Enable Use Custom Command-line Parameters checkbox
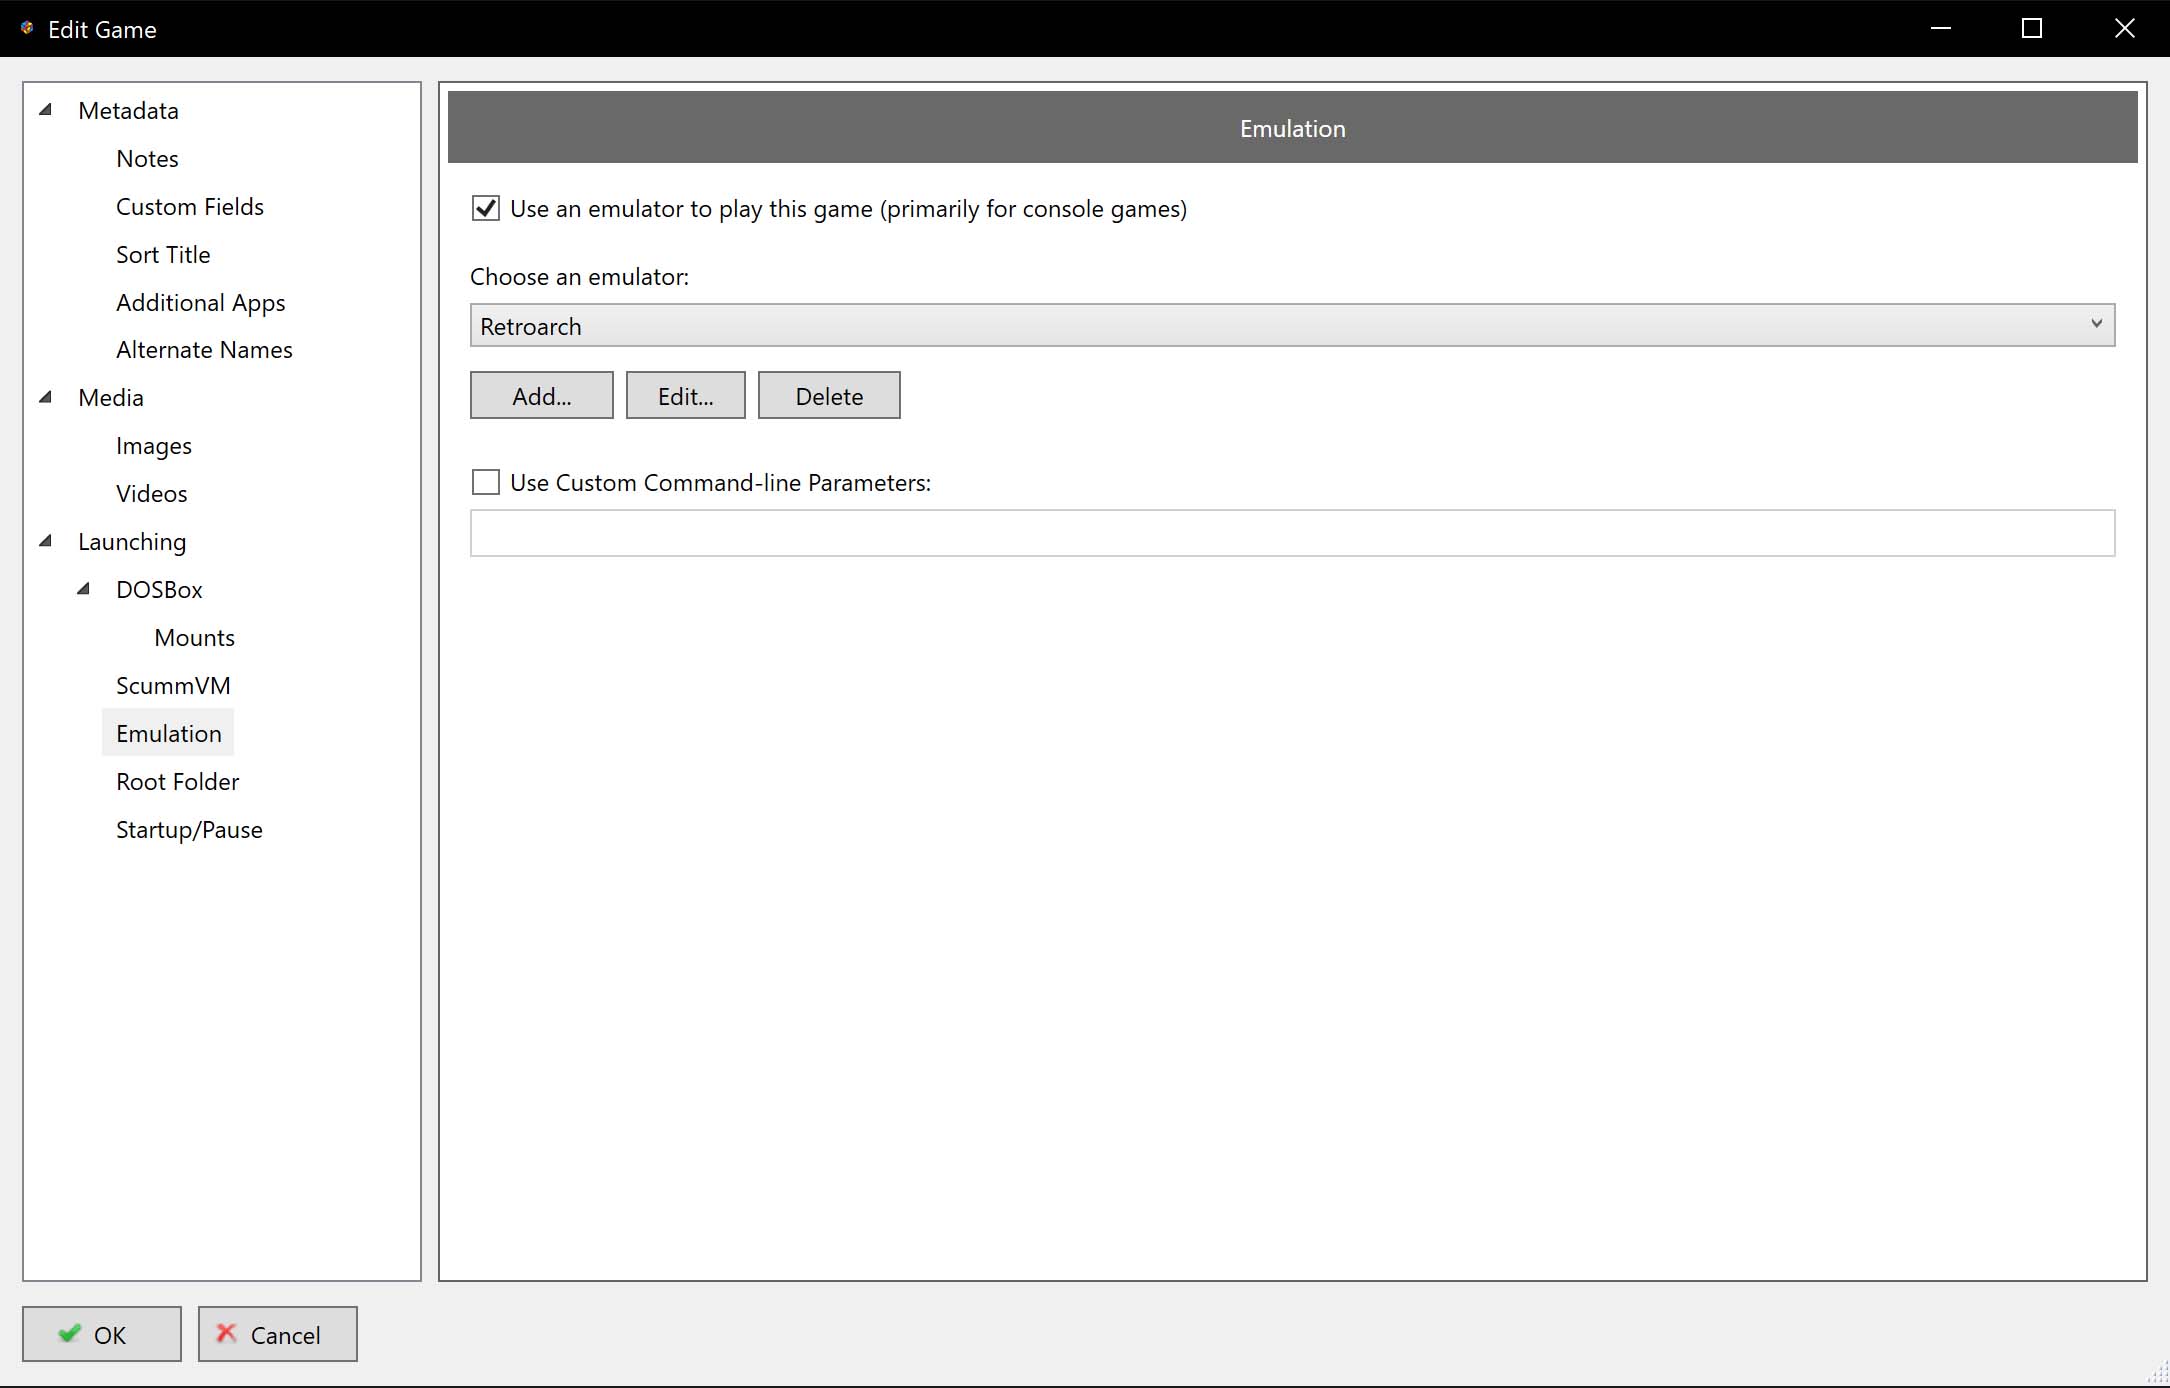 click(x=486, y=482)
